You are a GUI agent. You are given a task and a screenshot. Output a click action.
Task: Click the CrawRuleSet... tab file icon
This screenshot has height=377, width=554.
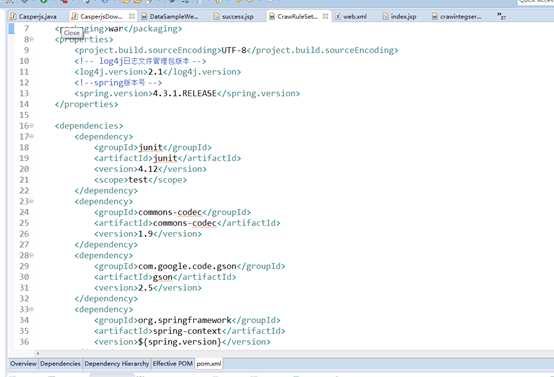coord(272,16)
